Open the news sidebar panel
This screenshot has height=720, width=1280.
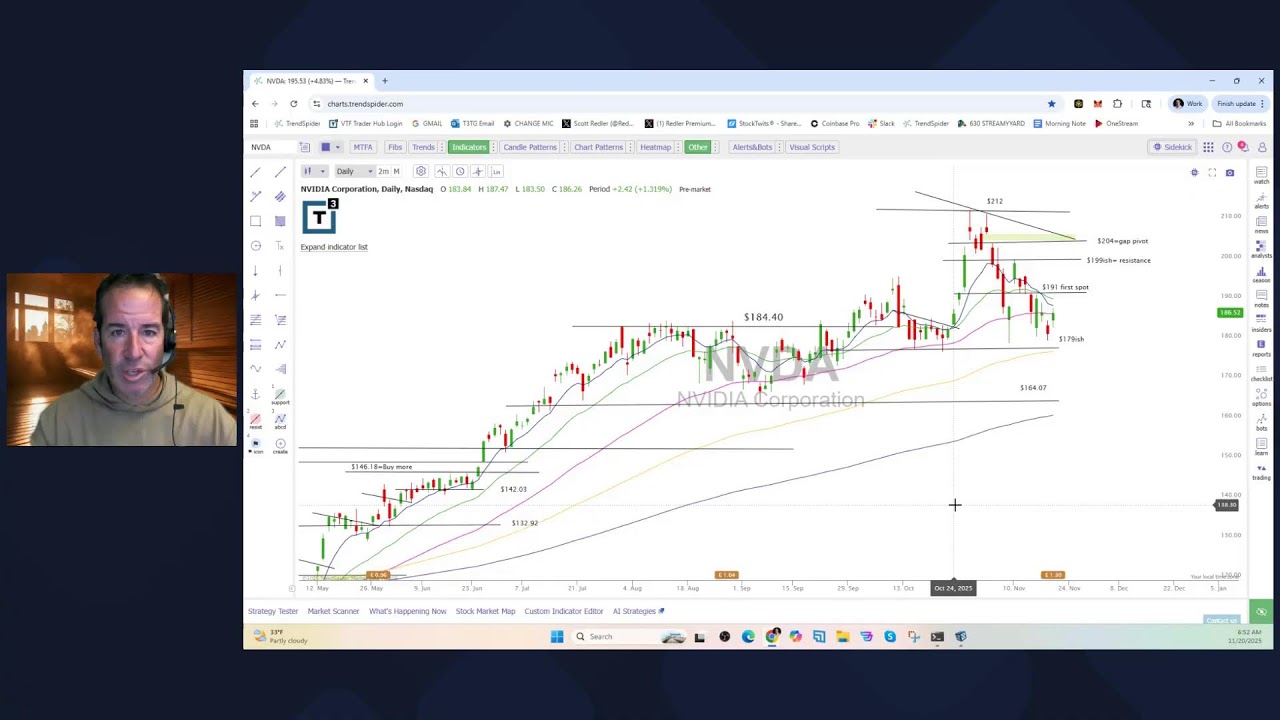[x=1261, y=224]
